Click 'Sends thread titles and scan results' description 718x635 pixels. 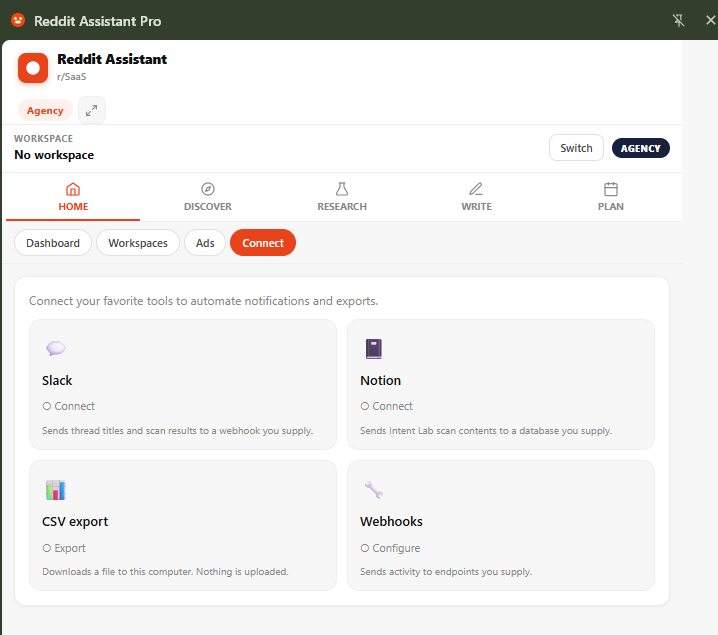pyautogui.click(x=178, y=431)
